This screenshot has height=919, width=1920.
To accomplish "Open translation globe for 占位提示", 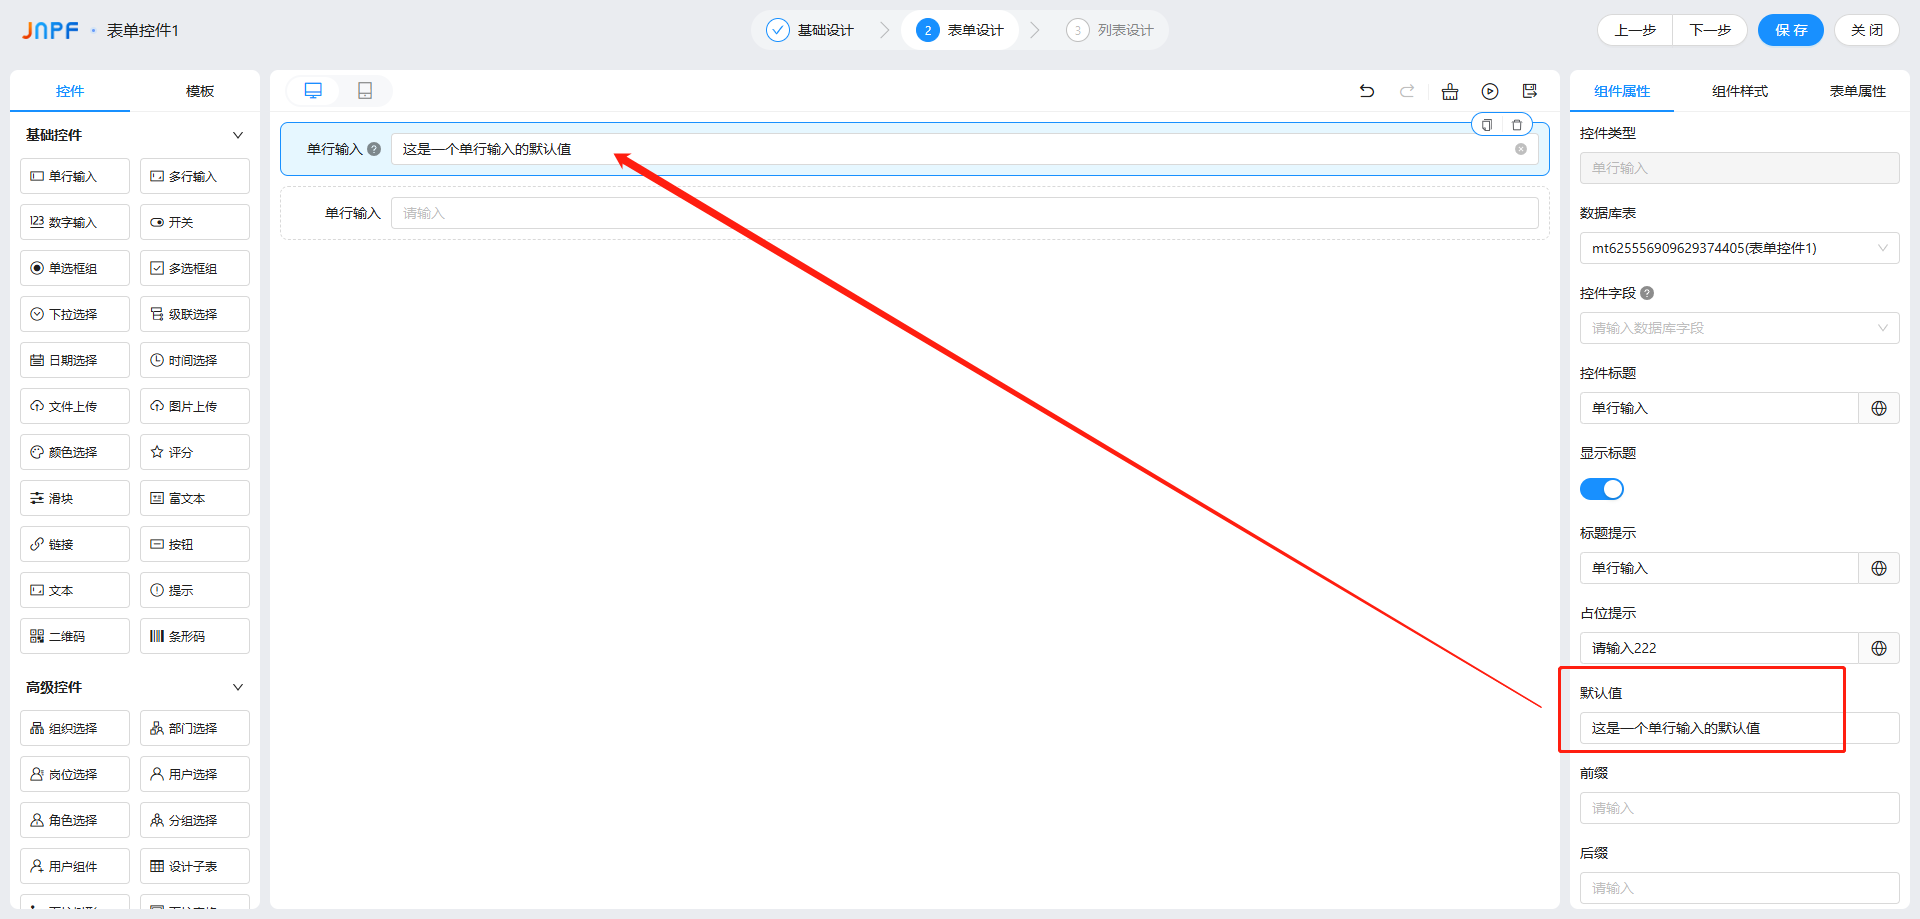I will [x=1879, y=648].
